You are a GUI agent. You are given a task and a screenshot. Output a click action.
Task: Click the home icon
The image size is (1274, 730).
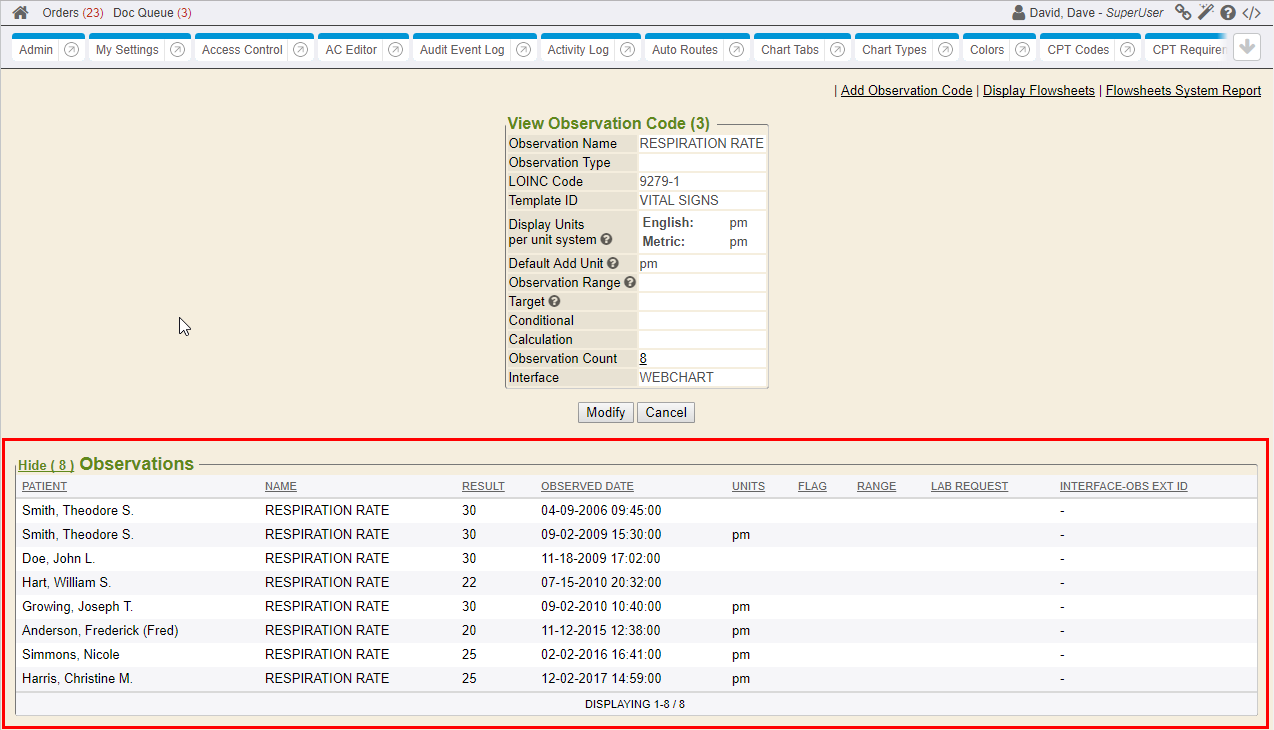click(x=20, y=13)
